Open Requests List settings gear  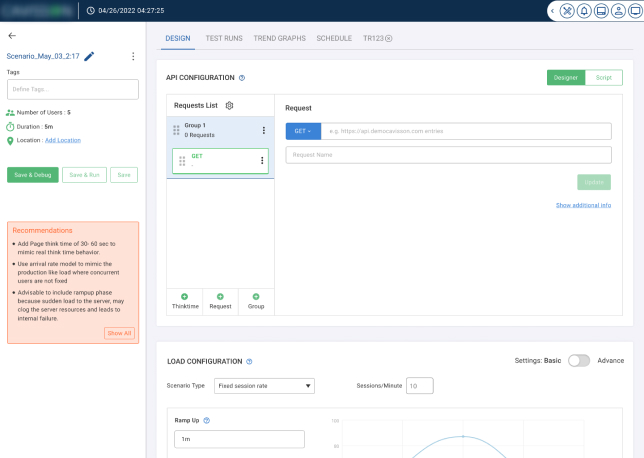click(229, 105)
